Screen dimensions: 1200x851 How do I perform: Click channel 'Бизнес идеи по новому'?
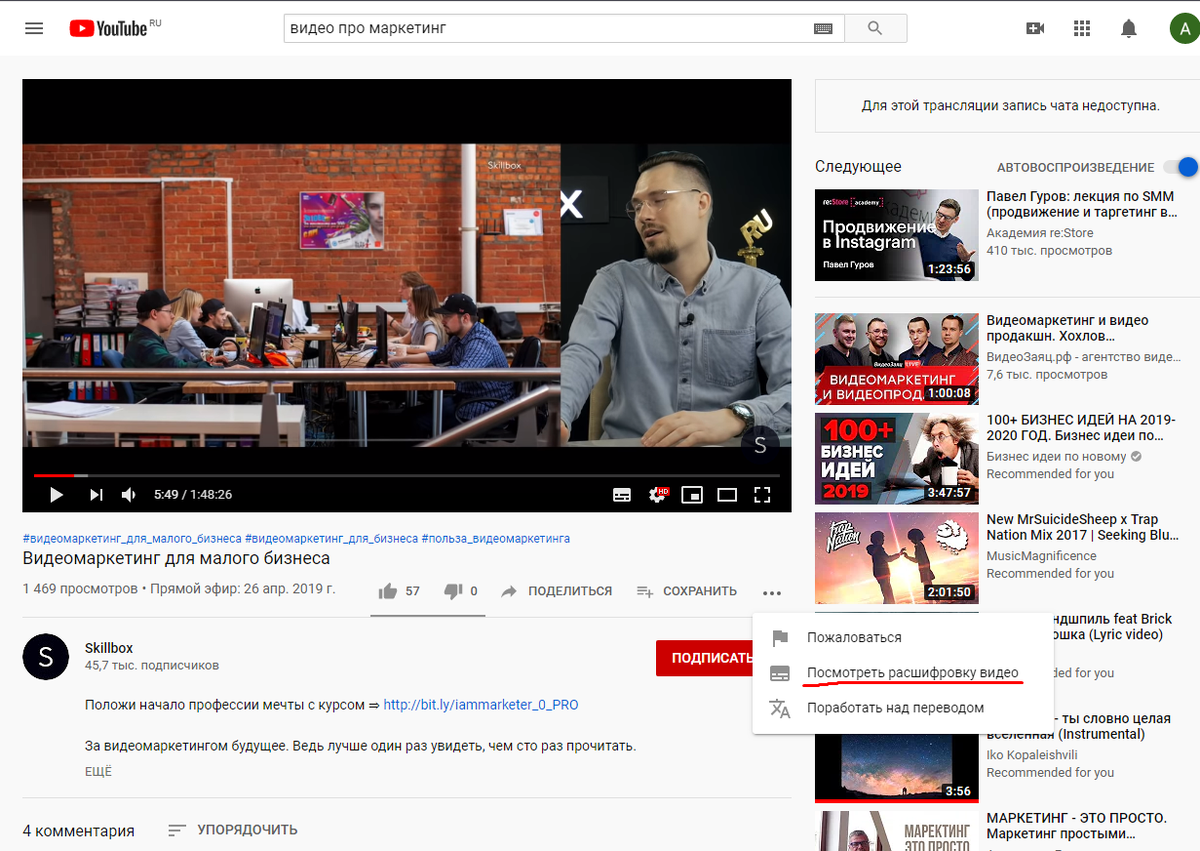[x=1056, y=456]
